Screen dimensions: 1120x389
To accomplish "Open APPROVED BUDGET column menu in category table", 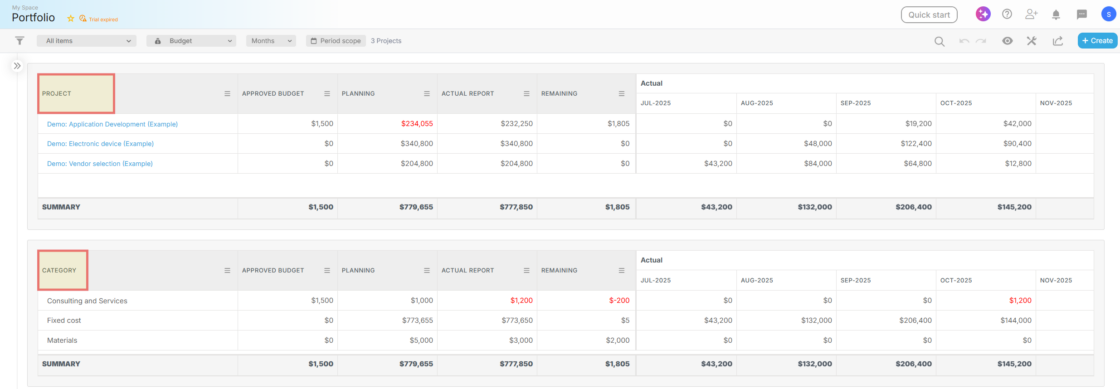I will (x=327, y=271).
